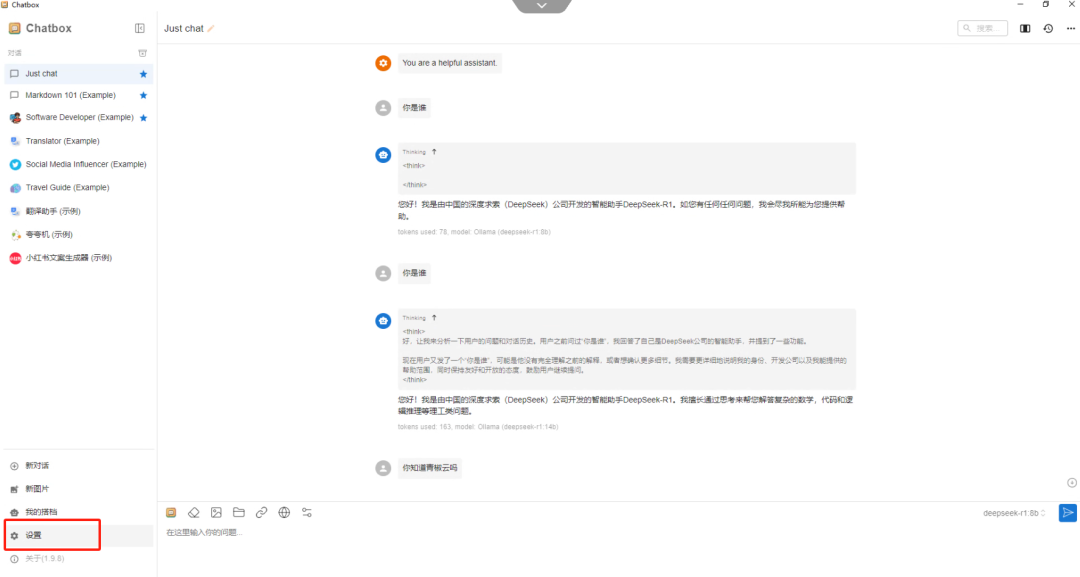1080x577 pixels.
Task: Attach a link with the chain icon
Action: pos(262,512)
